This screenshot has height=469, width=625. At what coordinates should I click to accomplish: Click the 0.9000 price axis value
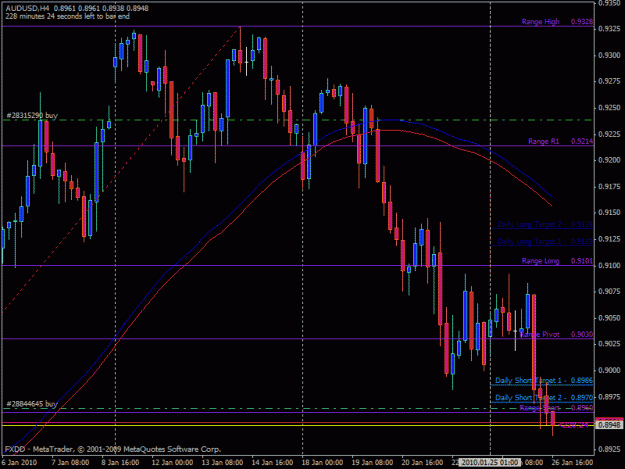click(x=610, y=371)
